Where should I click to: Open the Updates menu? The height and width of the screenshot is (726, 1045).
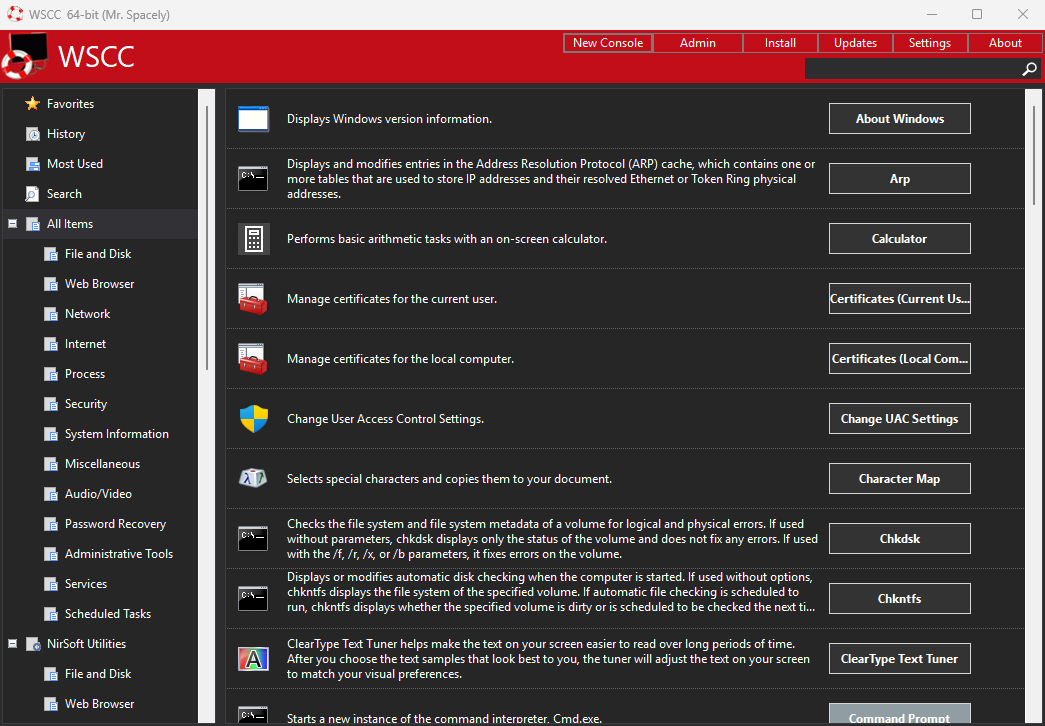click(855, 43)
